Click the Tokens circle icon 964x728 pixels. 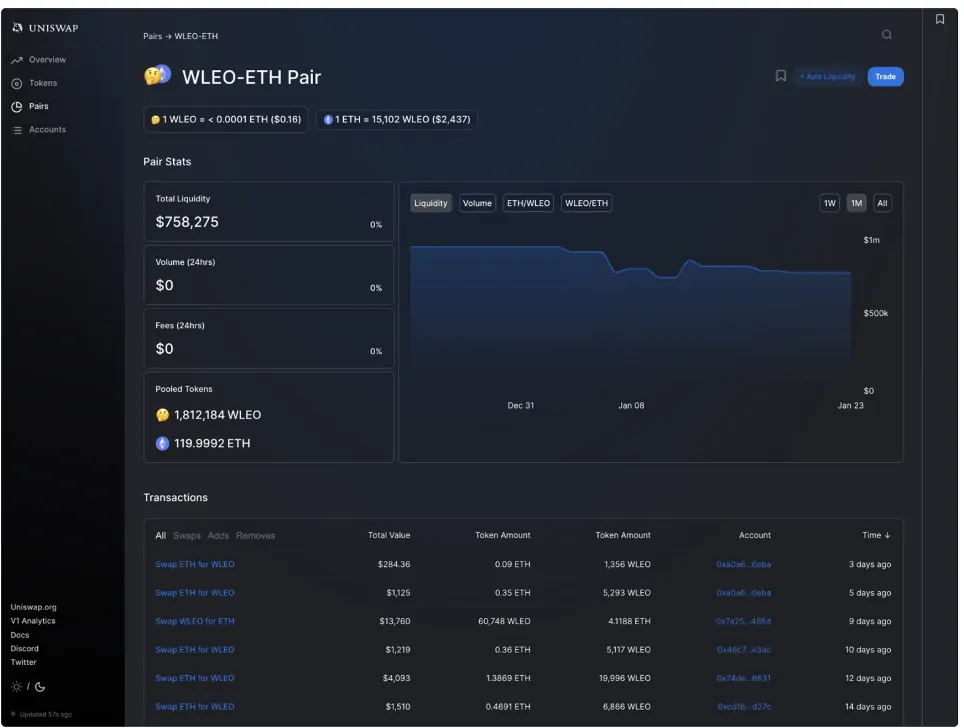tap(17, 84)
